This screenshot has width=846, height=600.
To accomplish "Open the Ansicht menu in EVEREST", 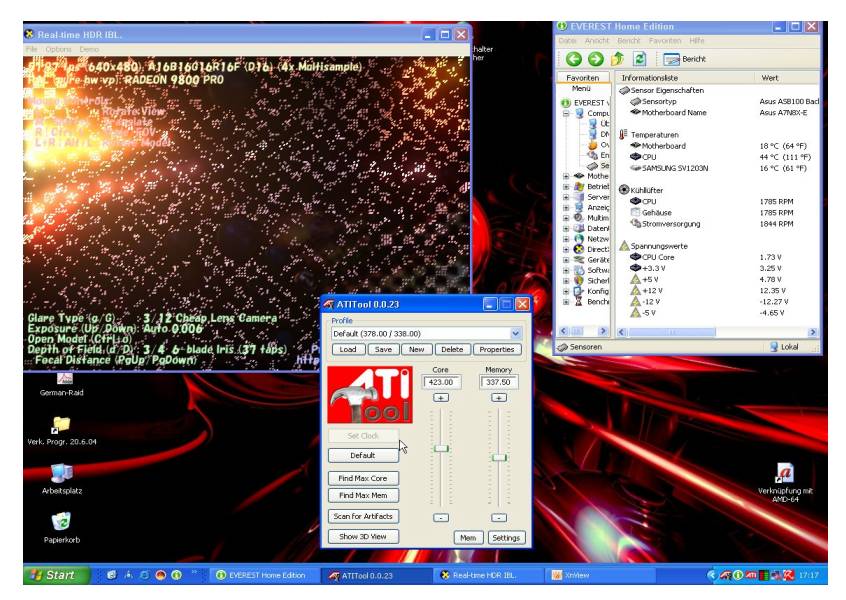I will [x=597, y=40].
